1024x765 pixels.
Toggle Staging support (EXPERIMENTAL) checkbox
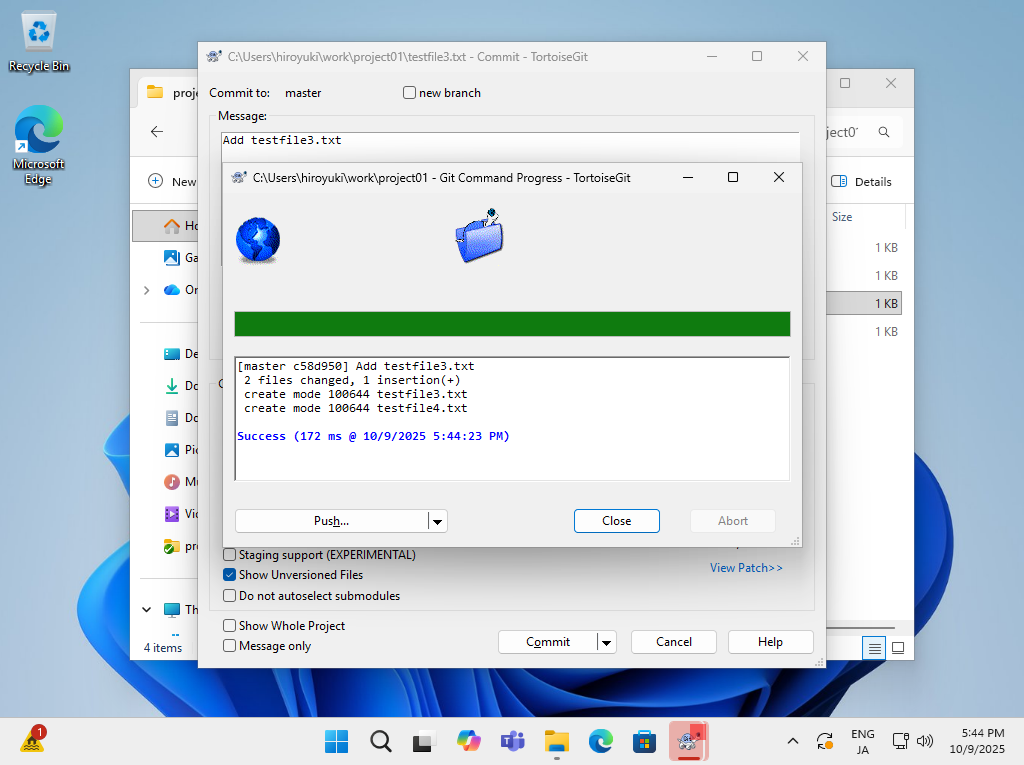pos(230,554)
